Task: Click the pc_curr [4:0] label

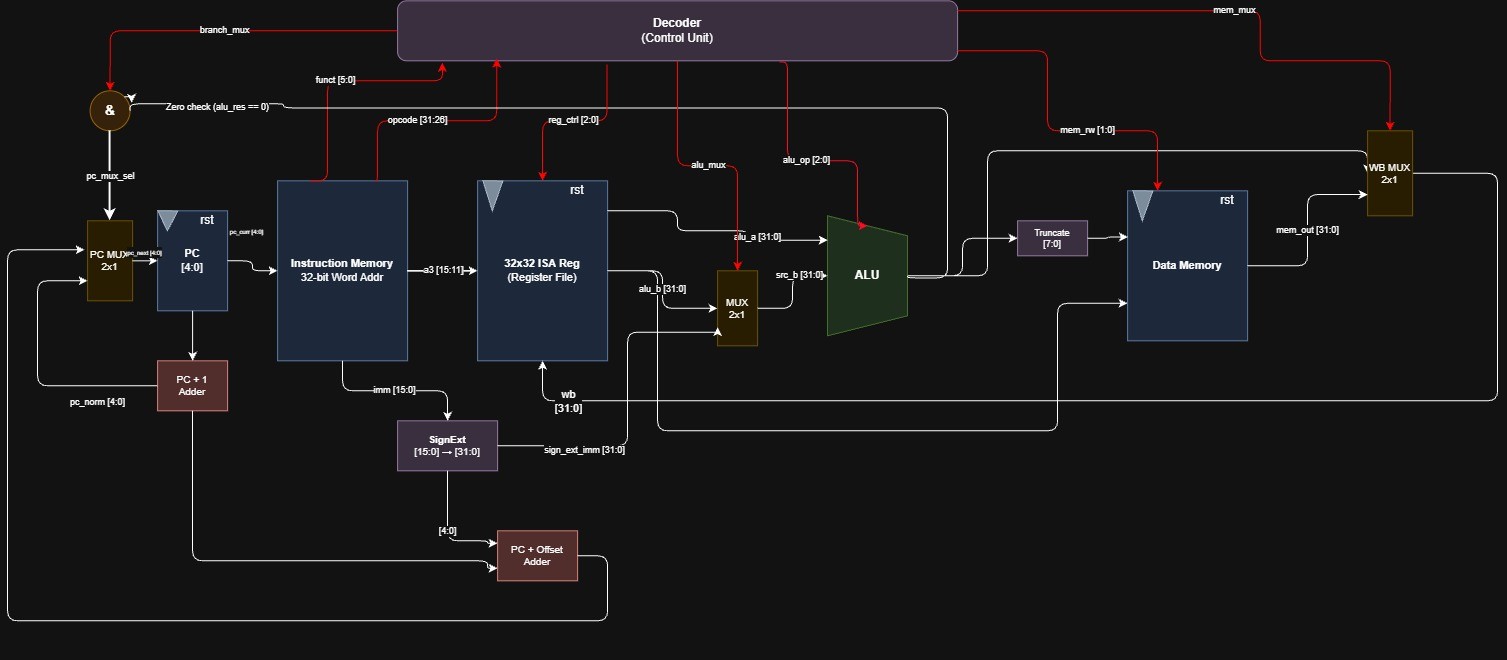Action: pos(246,232)
